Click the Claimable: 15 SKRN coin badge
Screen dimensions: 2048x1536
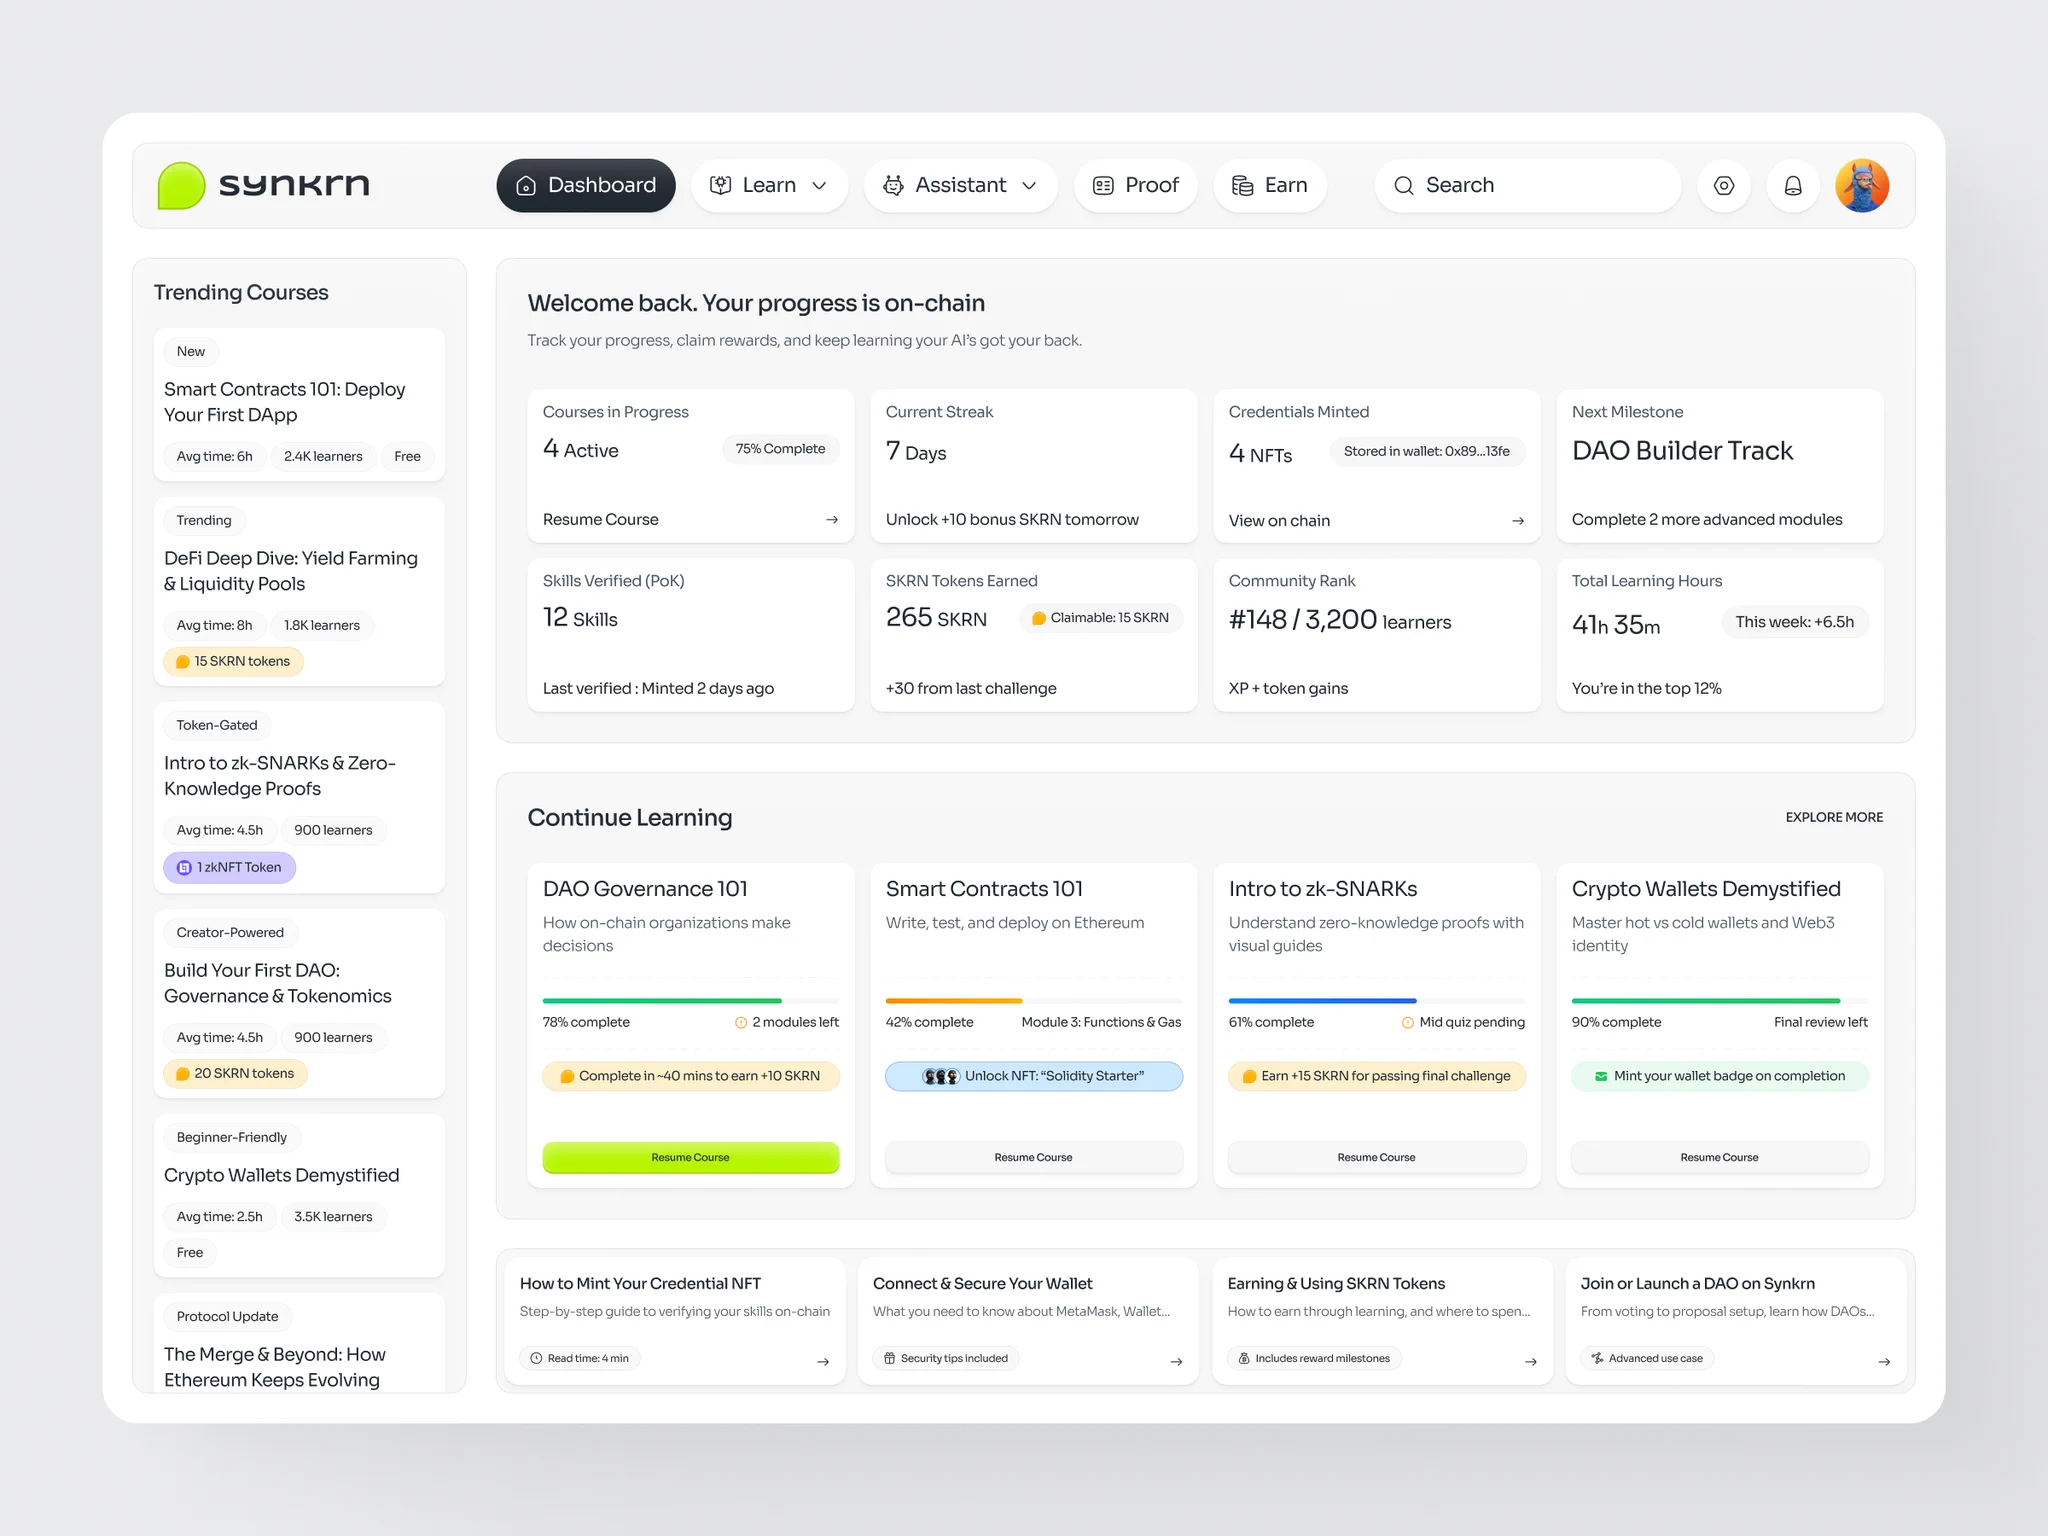(1101, 618)
